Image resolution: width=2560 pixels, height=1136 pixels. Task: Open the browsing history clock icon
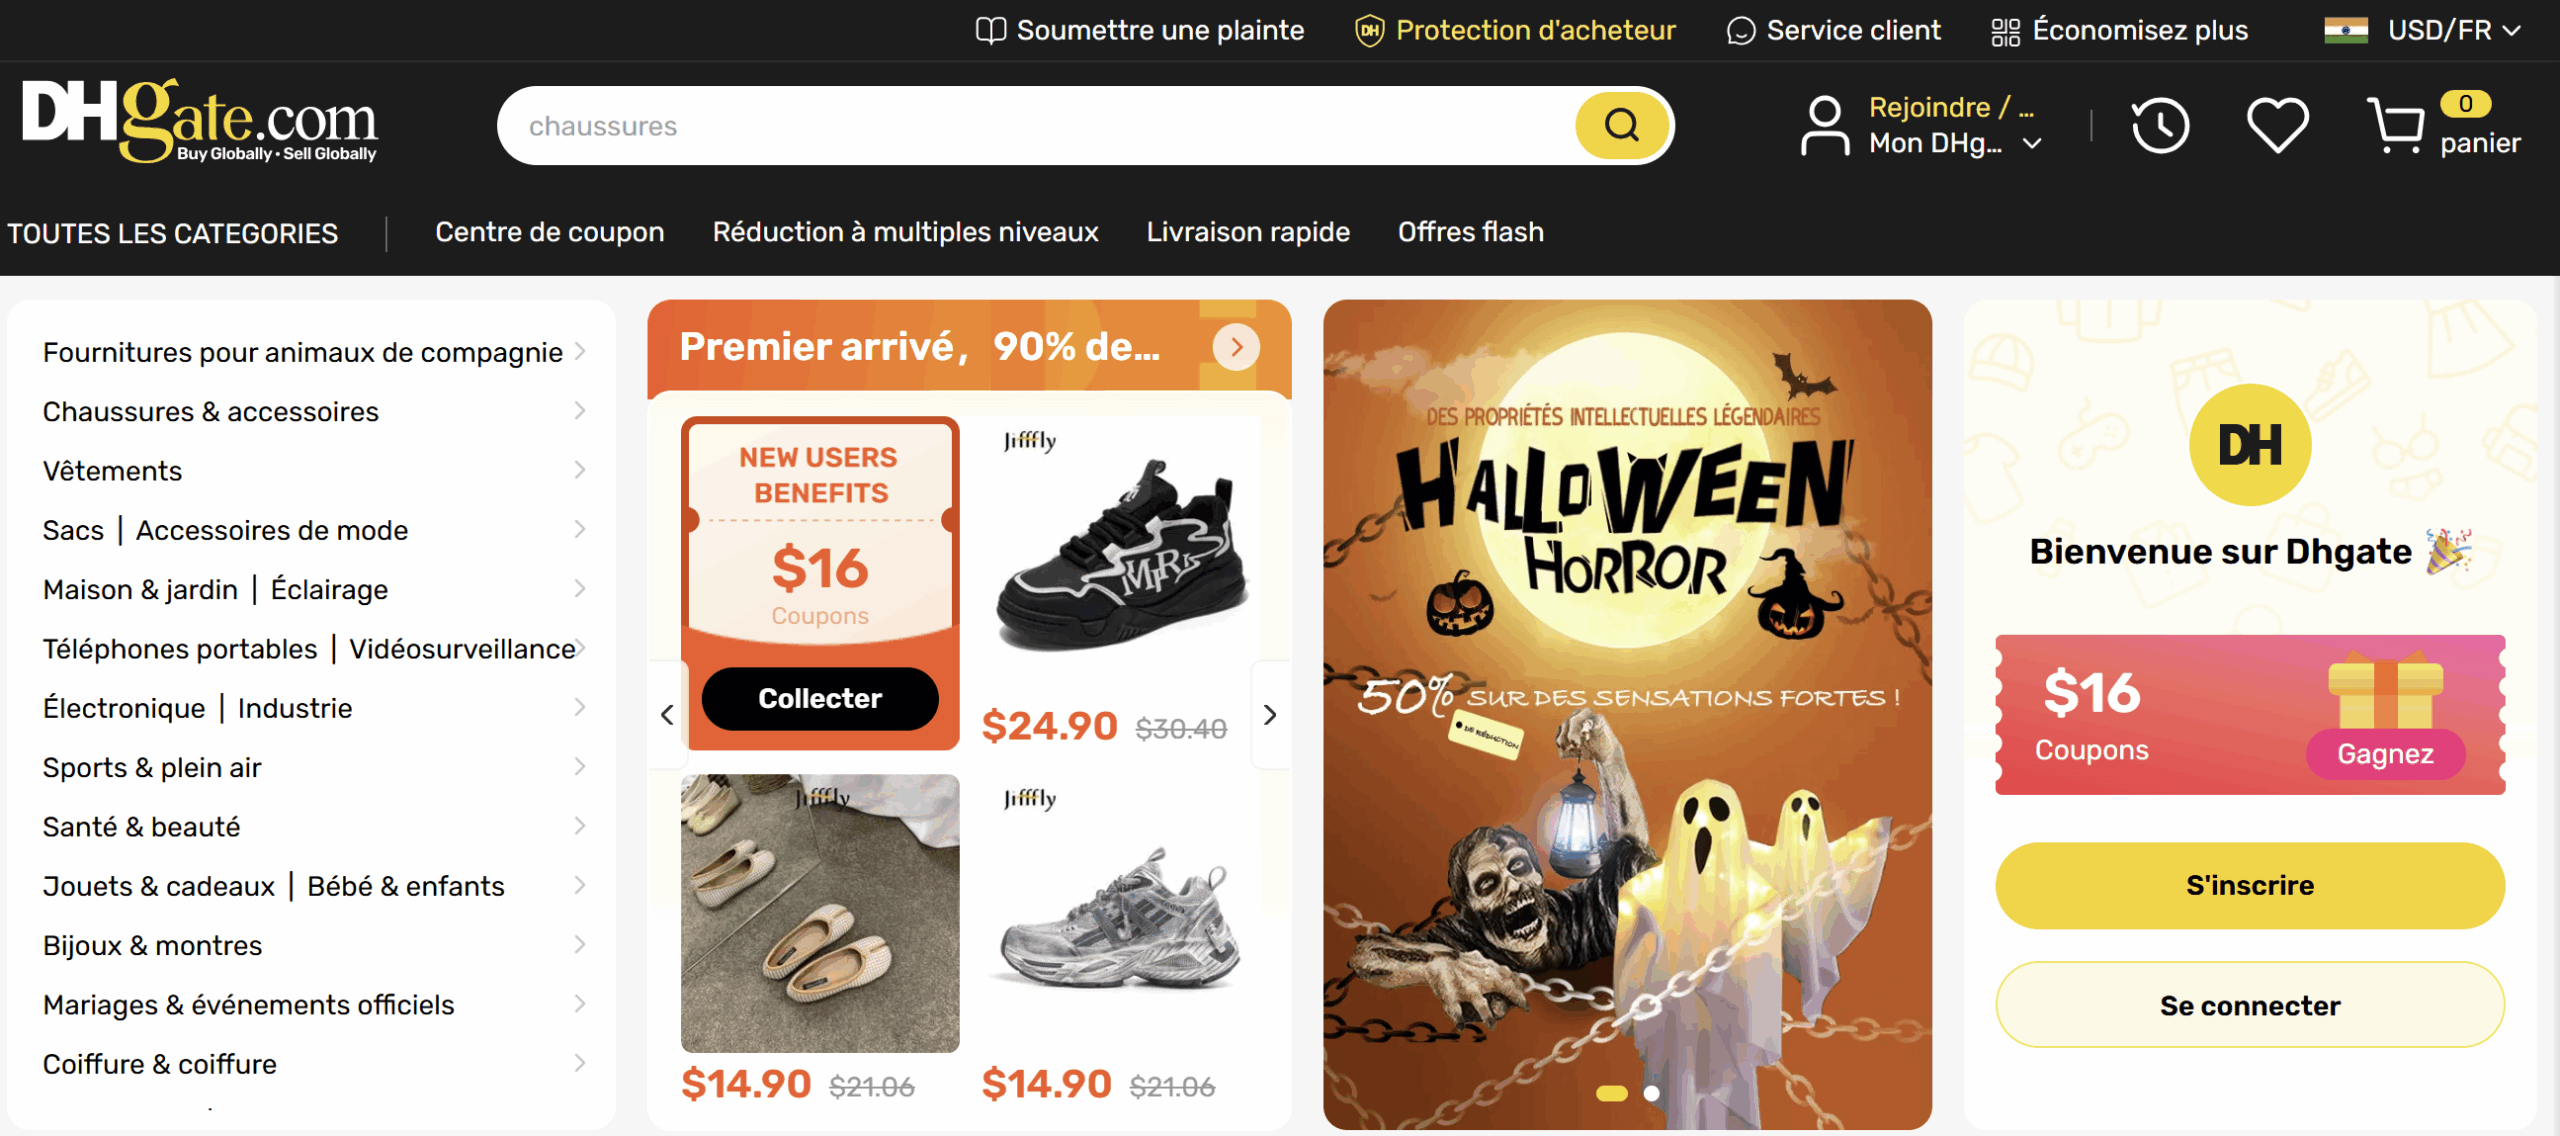click(2160, 126)
